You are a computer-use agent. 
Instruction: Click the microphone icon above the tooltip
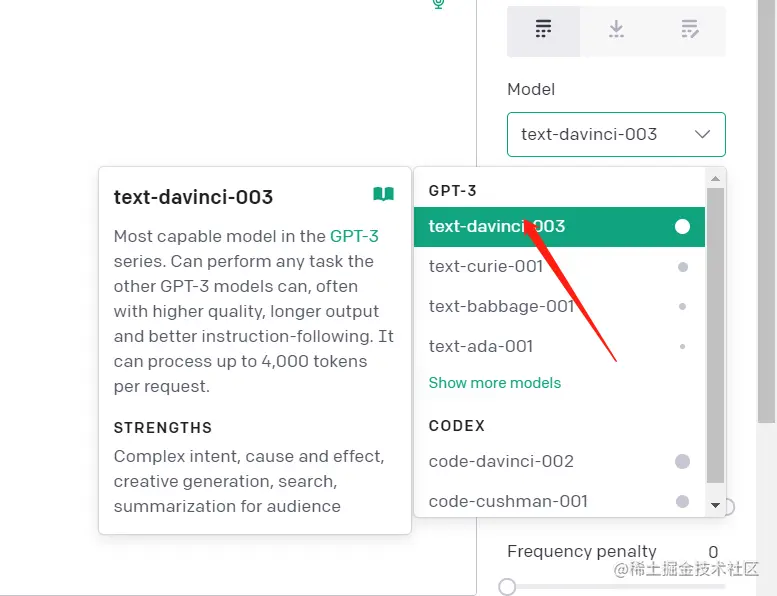(438, 4)
